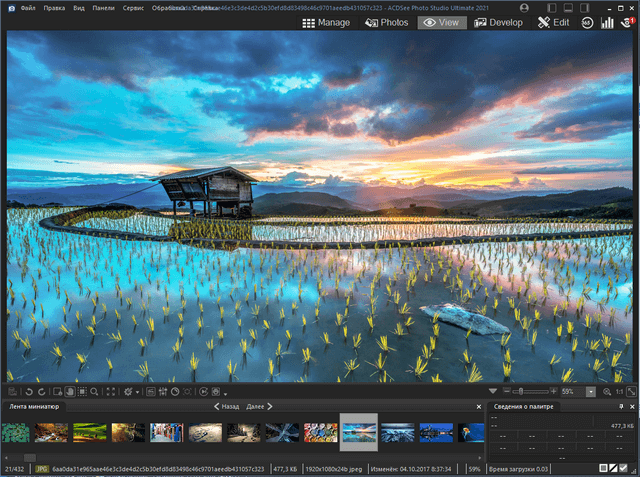Viewport: 640px width, 477px height.
Task: Pin the Сведения о палитре panel
Action: coord(622,407)
